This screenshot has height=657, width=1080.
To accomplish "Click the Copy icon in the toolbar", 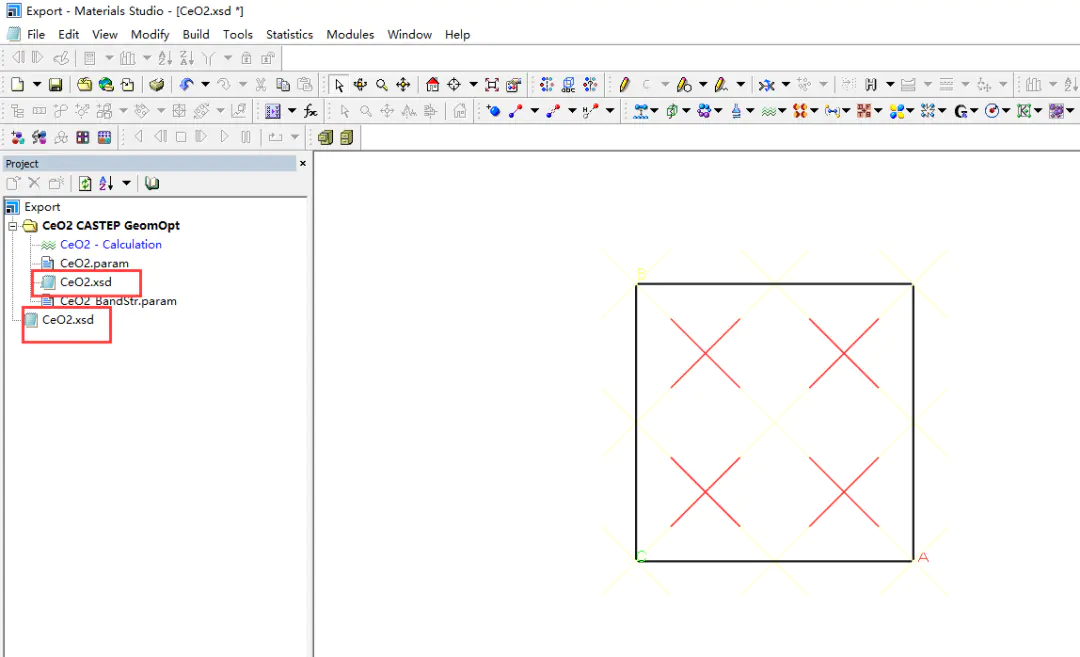I will (x=282, y=85).
